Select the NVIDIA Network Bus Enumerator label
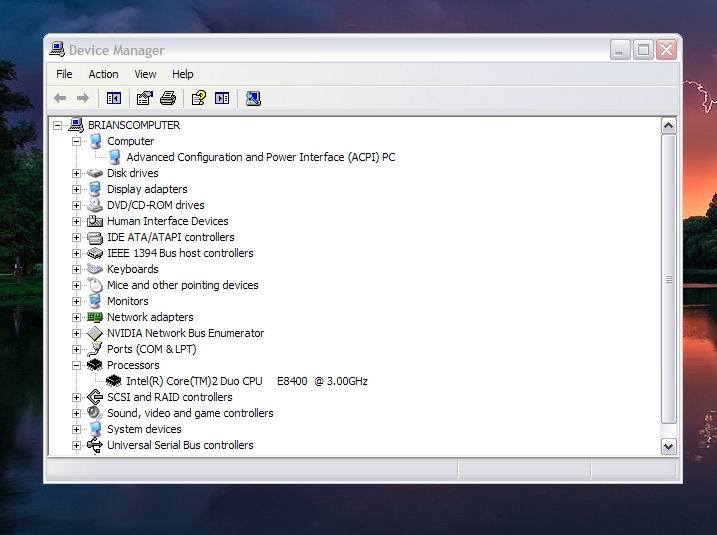 pos(185,333)
